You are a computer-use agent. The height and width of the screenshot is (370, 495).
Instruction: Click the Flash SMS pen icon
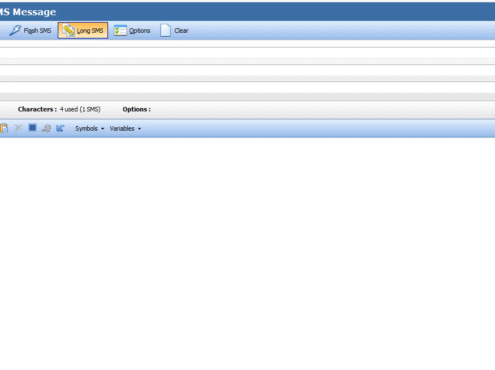[x=15, y=30]
